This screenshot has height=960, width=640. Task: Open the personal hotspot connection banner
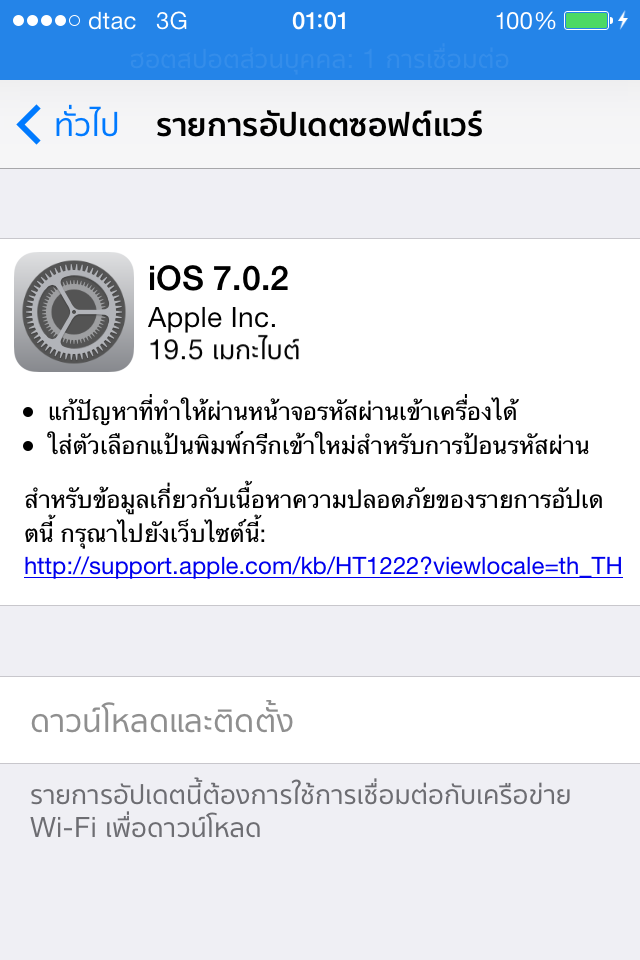[x=320, y=59]
